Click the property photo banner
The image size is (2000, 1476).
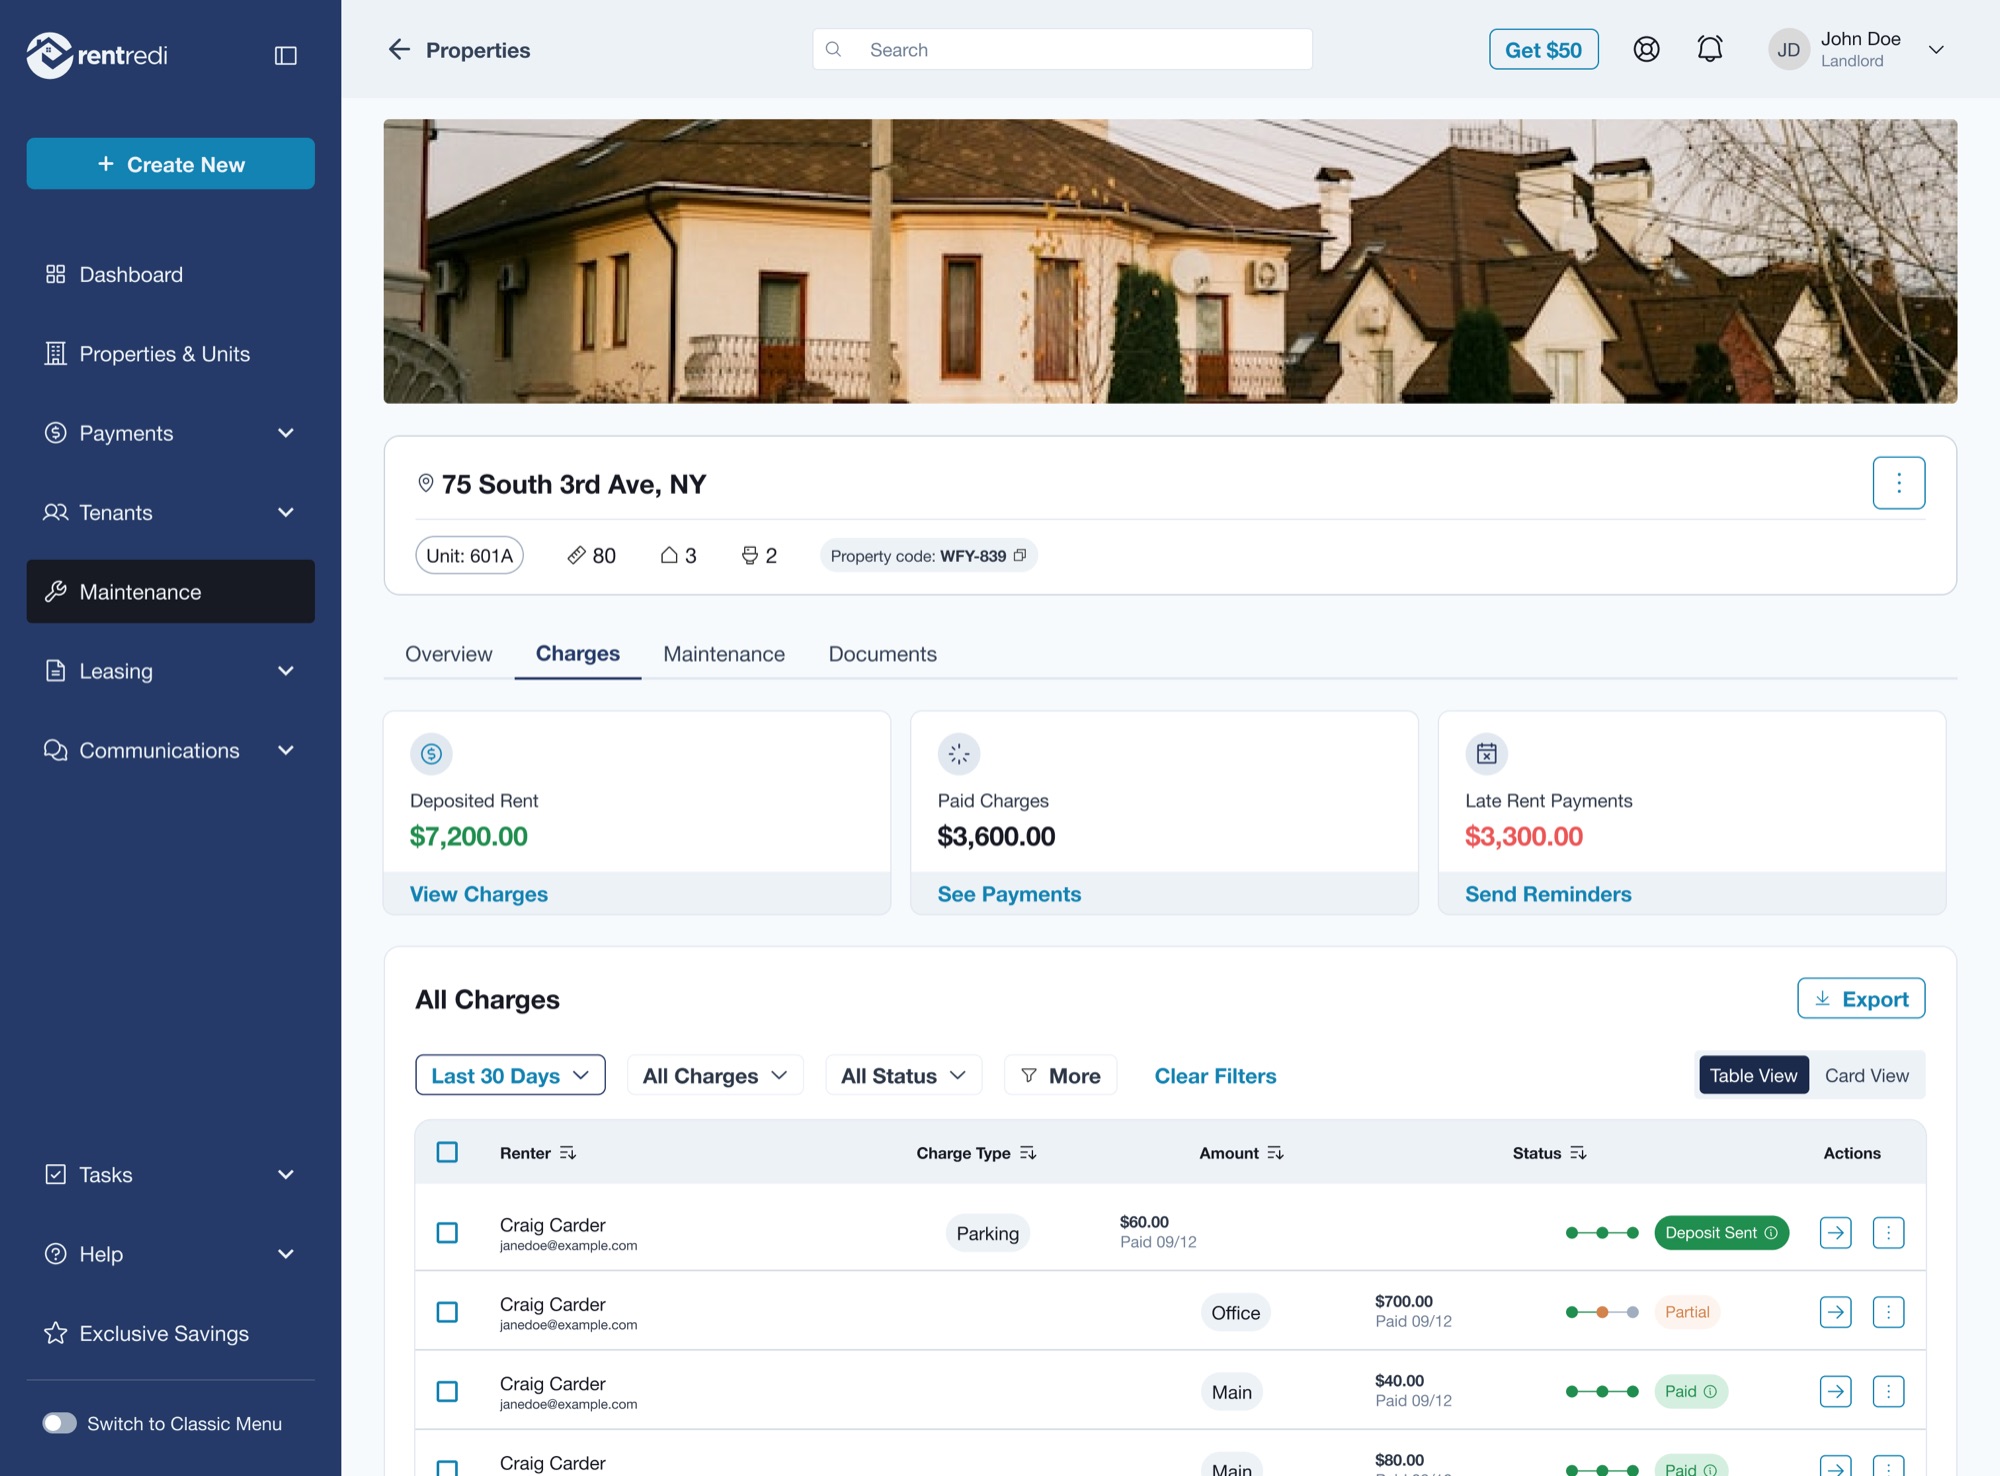coord(1170,261)
